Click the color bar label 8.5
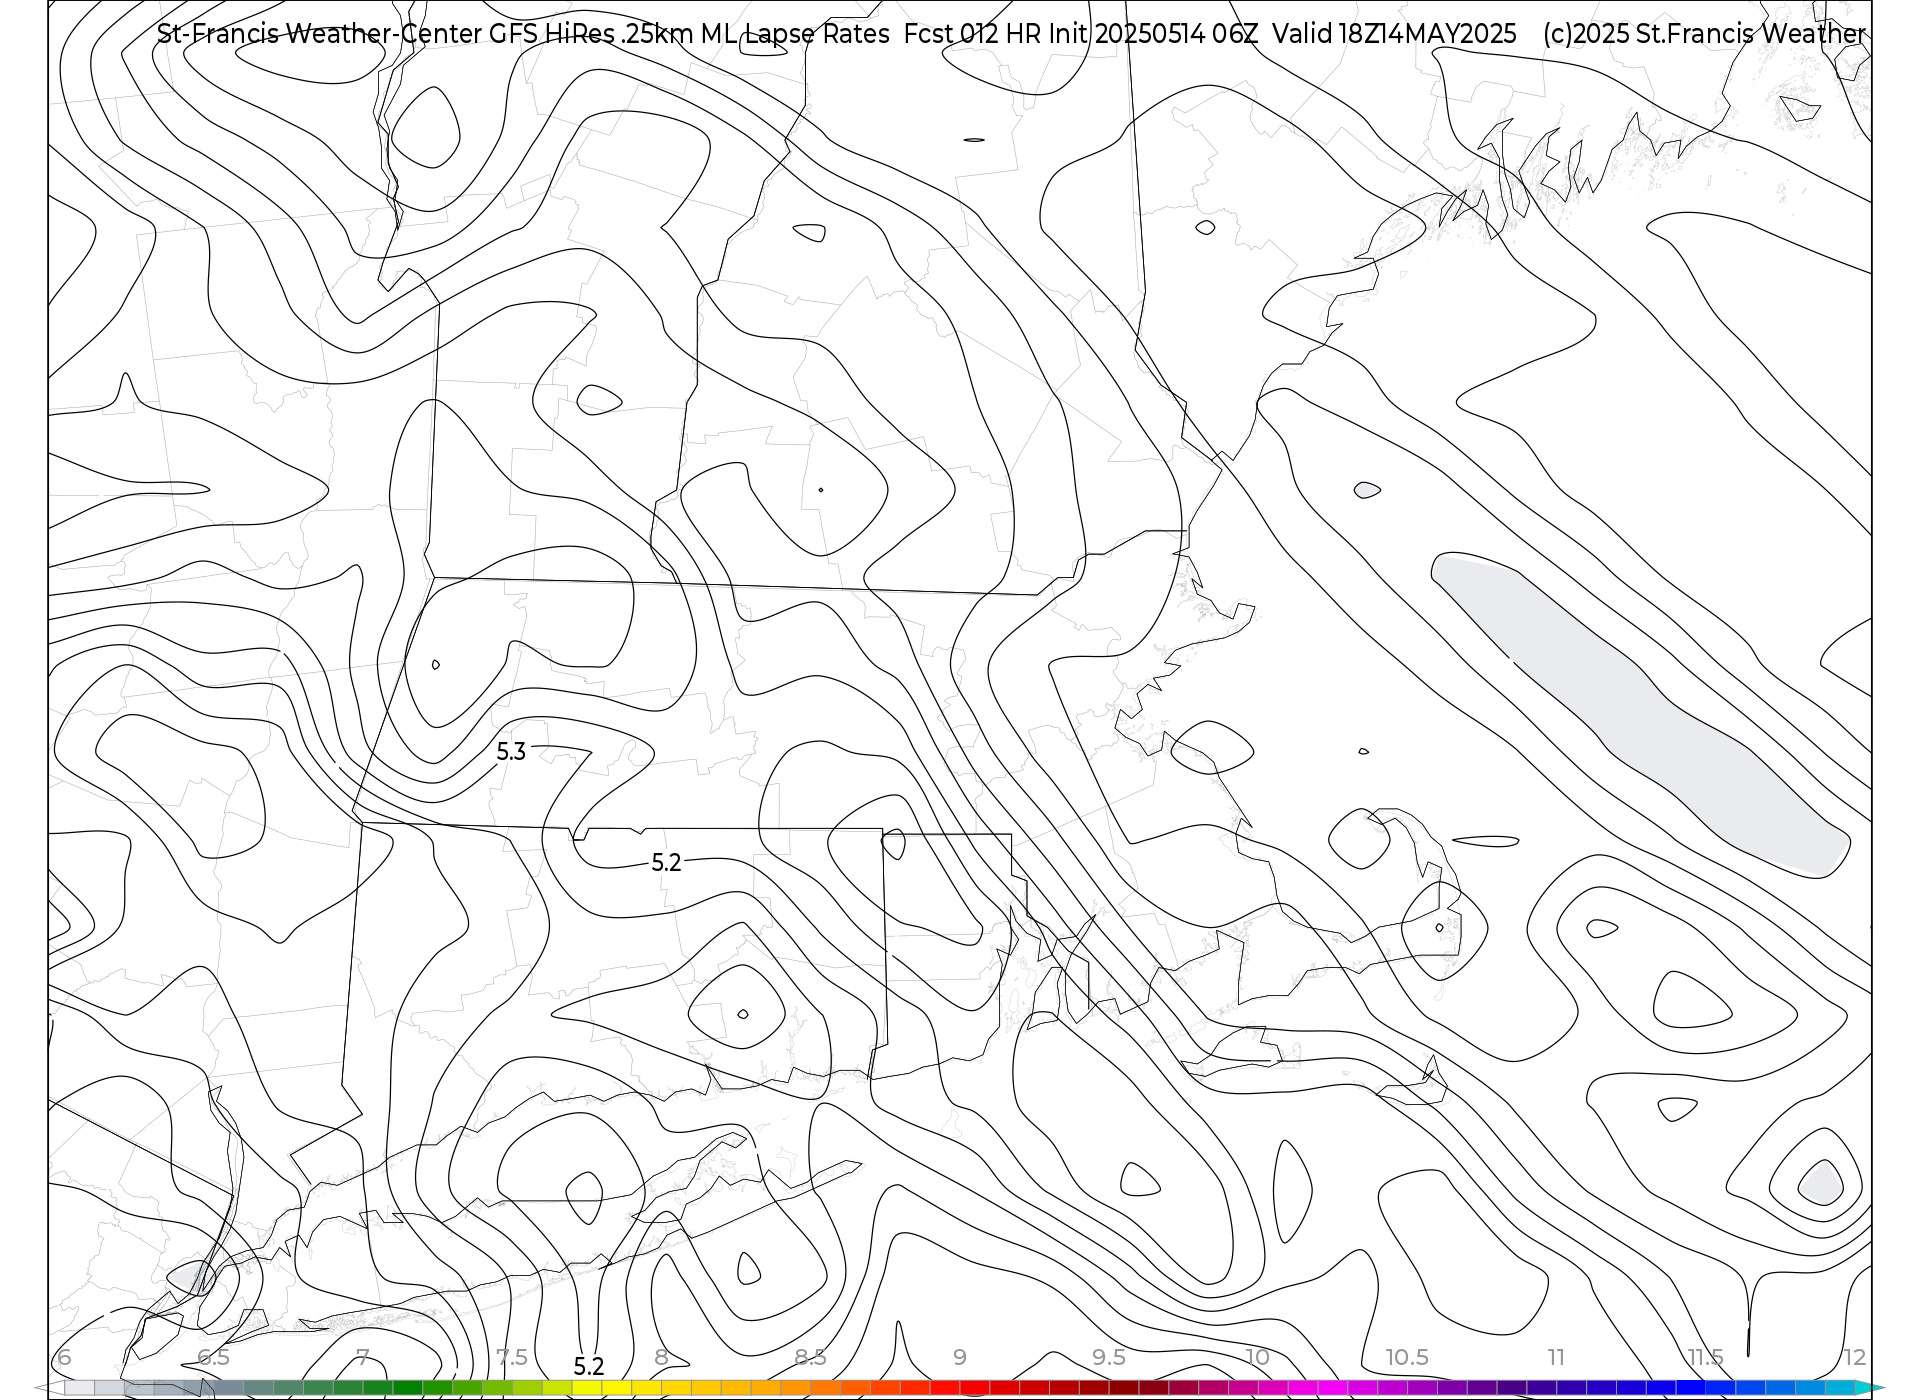This screenshot has height=1400, width=1920. pyautogui.click(x=810, y=1357)
